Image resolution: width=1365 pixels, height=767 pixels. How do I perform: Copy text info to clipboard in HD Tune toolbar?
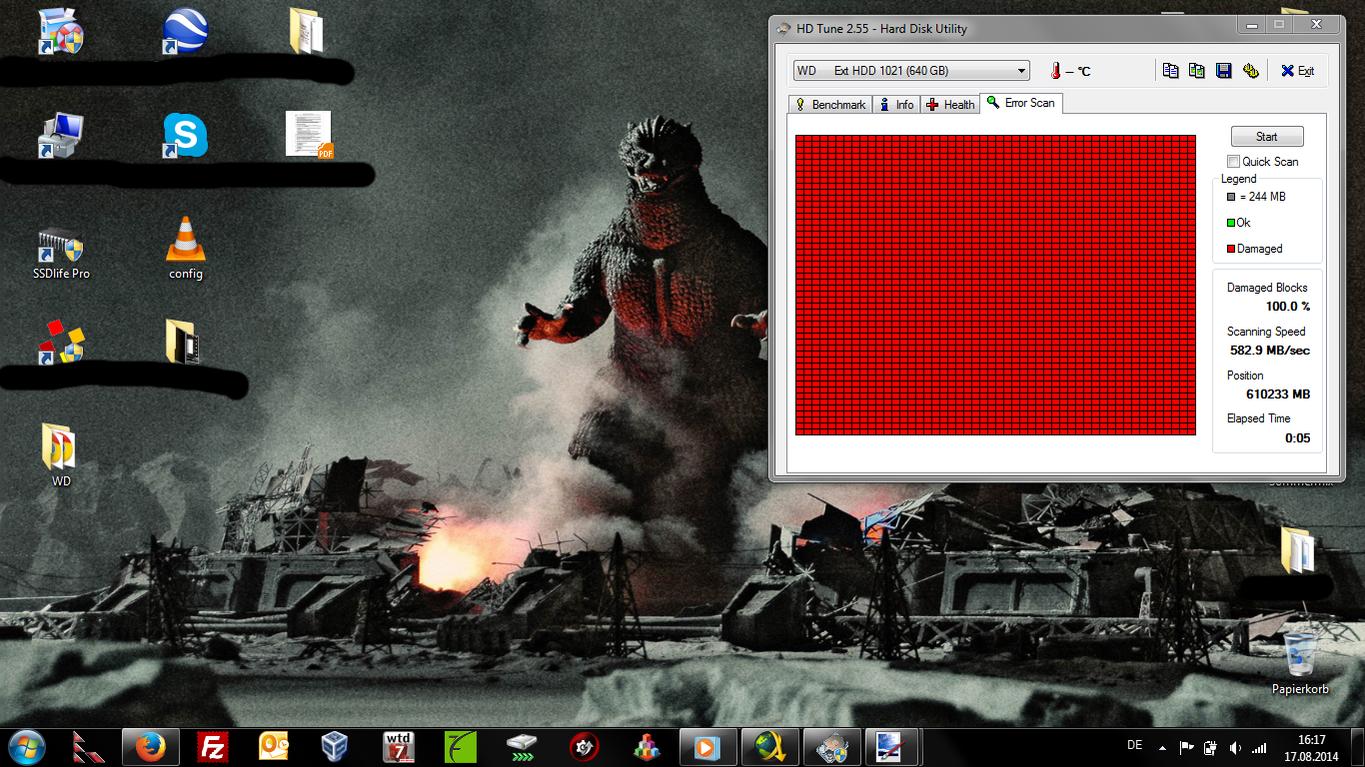pos(1170,71)
